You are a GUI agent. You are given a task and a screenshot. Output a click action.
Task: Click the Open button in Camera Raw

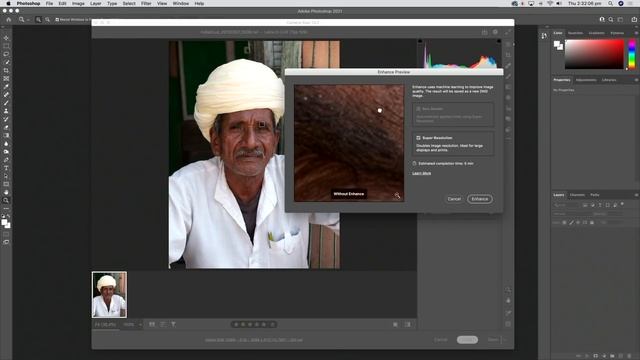[x=493, y=340]
